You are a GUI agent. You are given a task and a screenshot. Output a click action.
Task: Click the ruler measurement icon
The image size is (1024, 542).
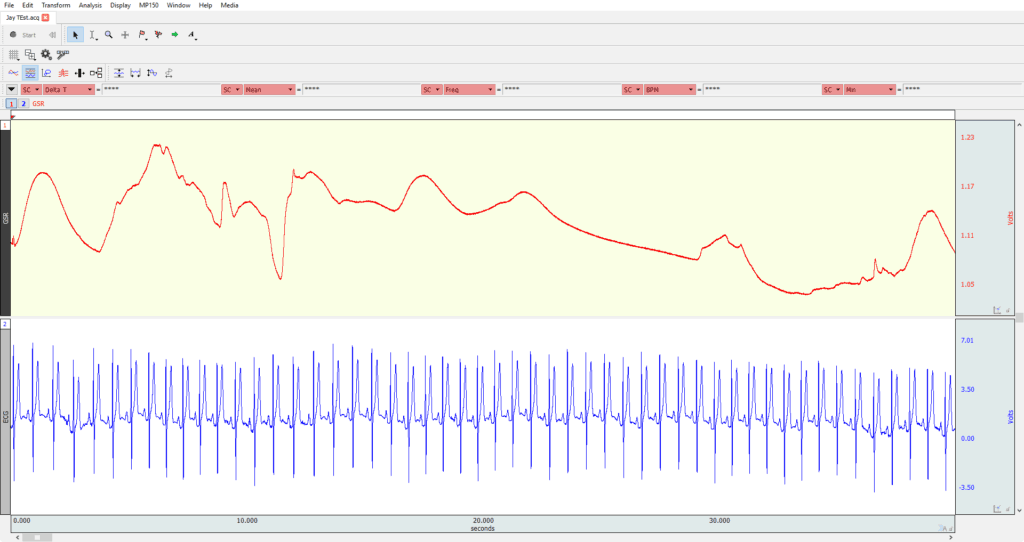[x=63, y=55]
